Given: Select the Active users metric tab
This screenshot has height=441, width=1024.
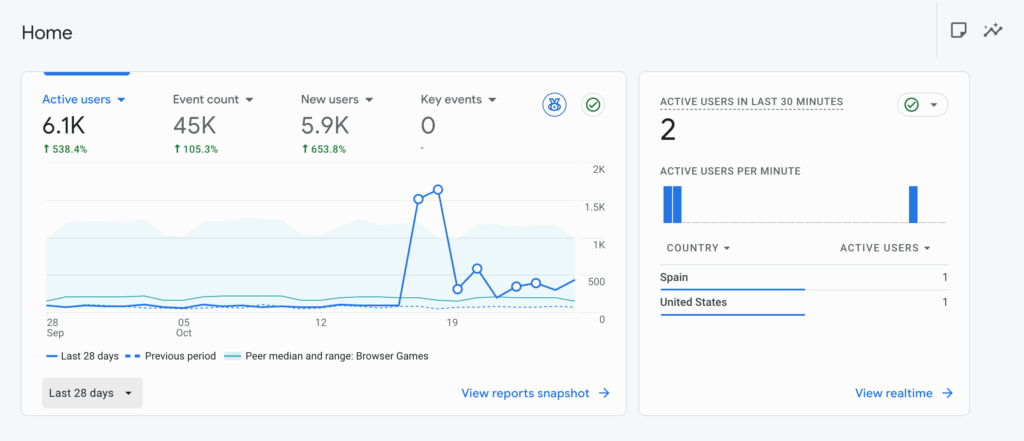Looking at the screenshot, I should [x=83, y=100].
